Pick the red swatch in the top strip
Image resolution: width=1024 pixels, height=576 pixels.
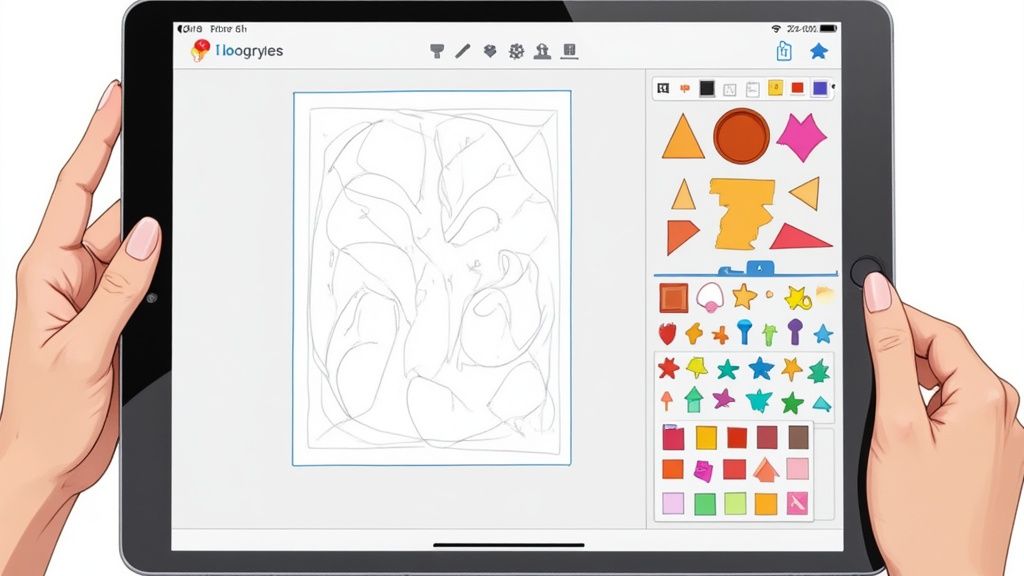(x=797, y=88)
